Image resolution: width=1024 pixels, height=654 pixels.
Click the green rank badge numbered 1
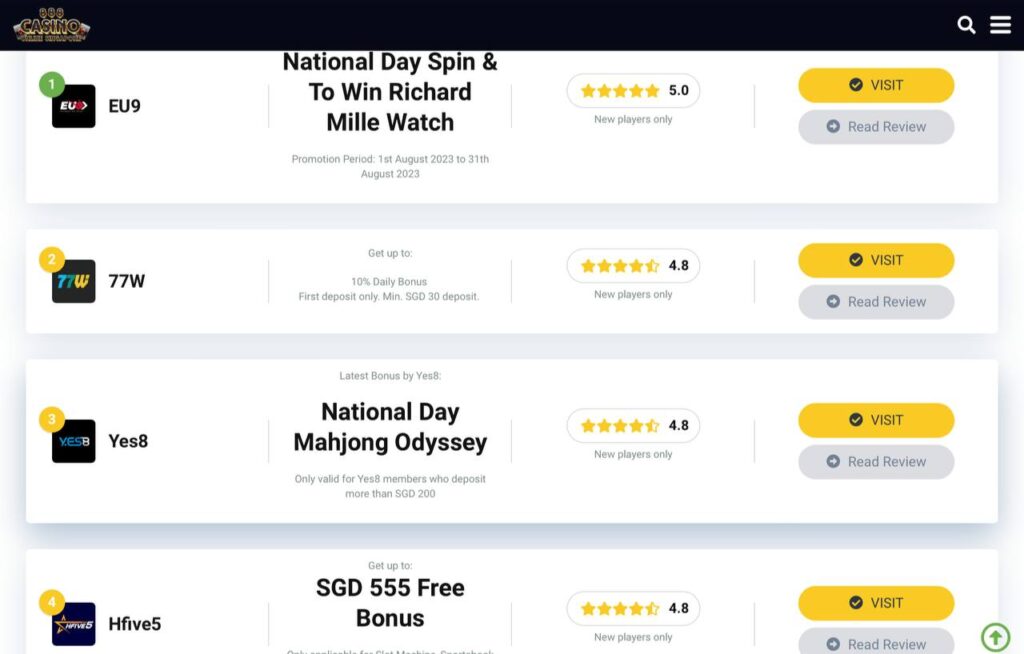point(52,84)
